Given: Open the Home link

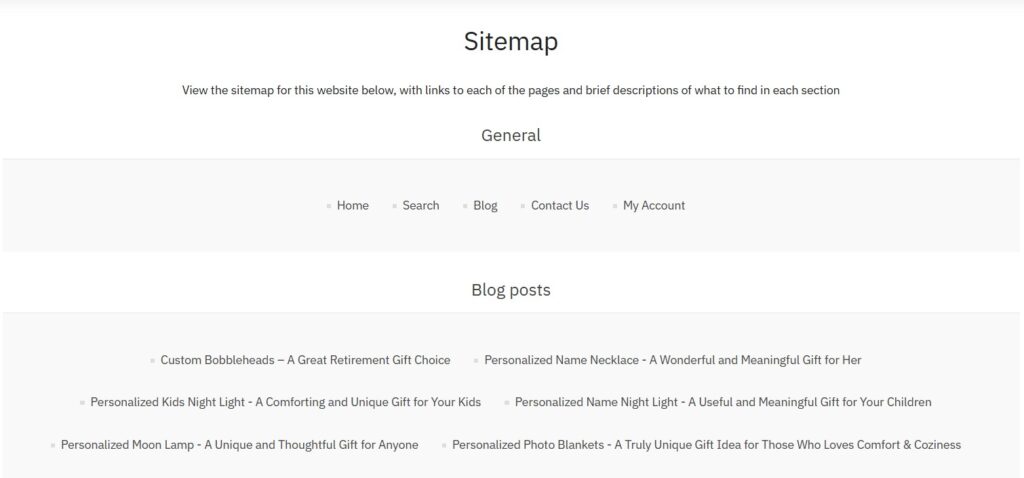Looking at the screenshot, I should point(352,206).
